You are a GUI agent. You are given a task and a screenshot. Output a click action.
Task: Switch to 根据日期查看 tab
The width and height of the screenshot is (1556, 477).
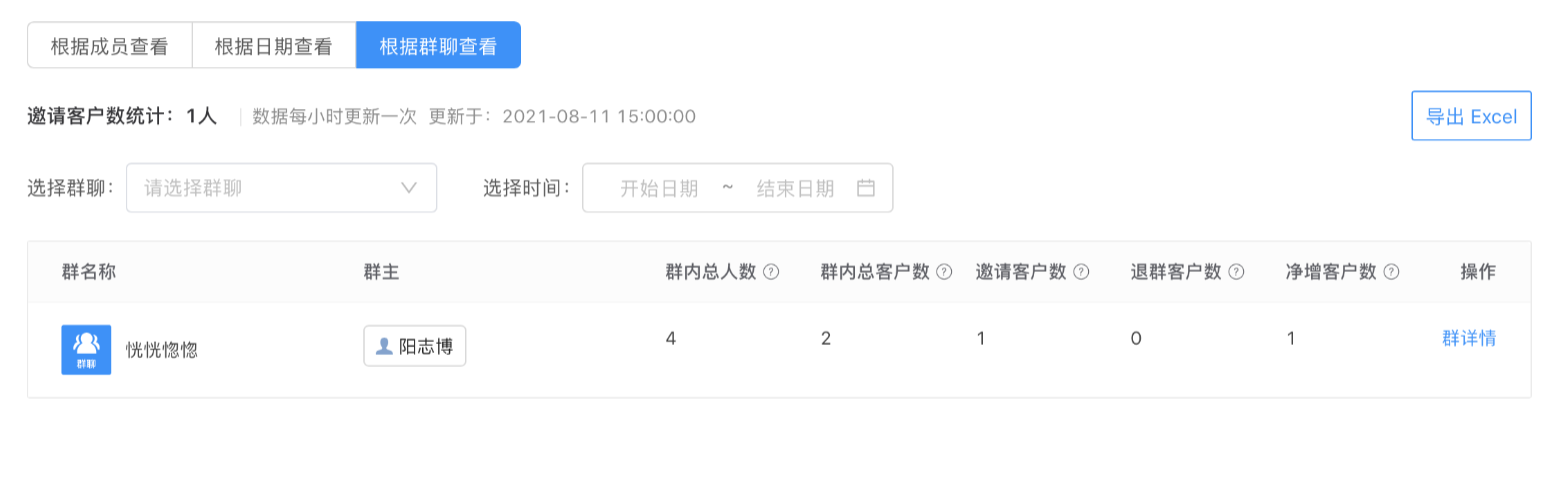(273, 46)
